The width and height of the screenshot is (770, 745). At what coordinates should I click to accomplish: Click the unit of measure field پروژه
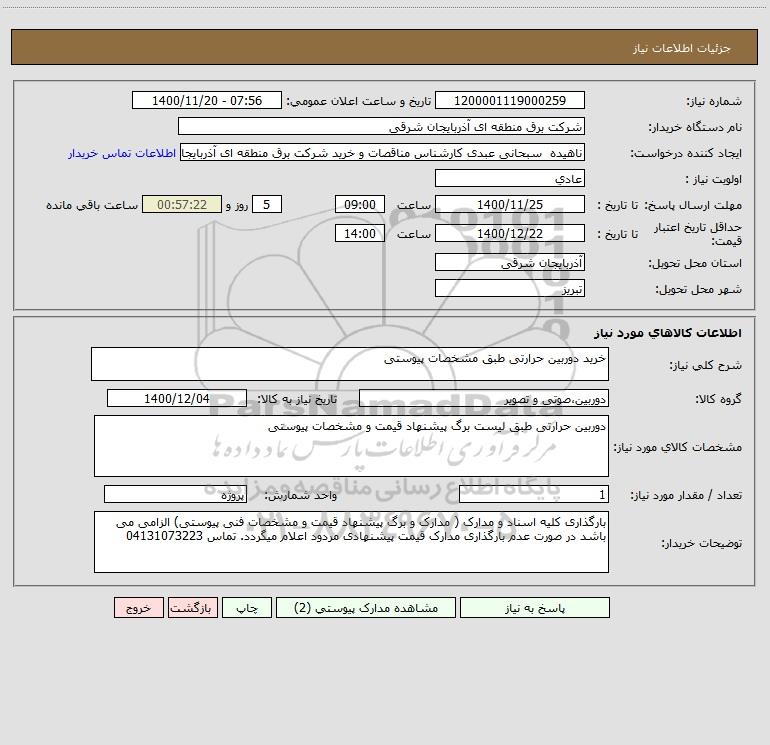pyautogui.click(x=175, y=495)
